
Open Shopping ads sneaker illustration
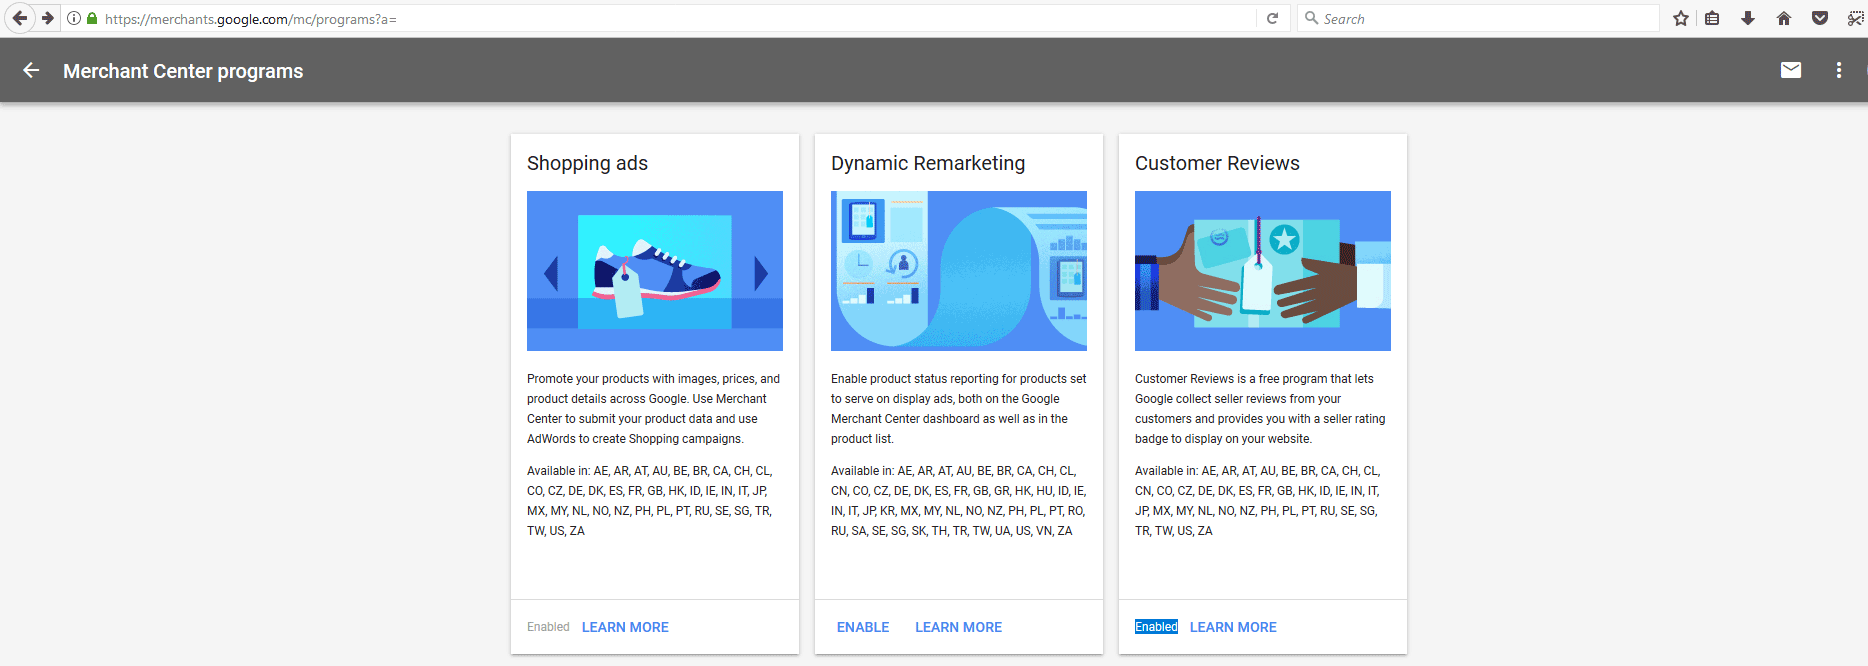[x=655, y=271]
